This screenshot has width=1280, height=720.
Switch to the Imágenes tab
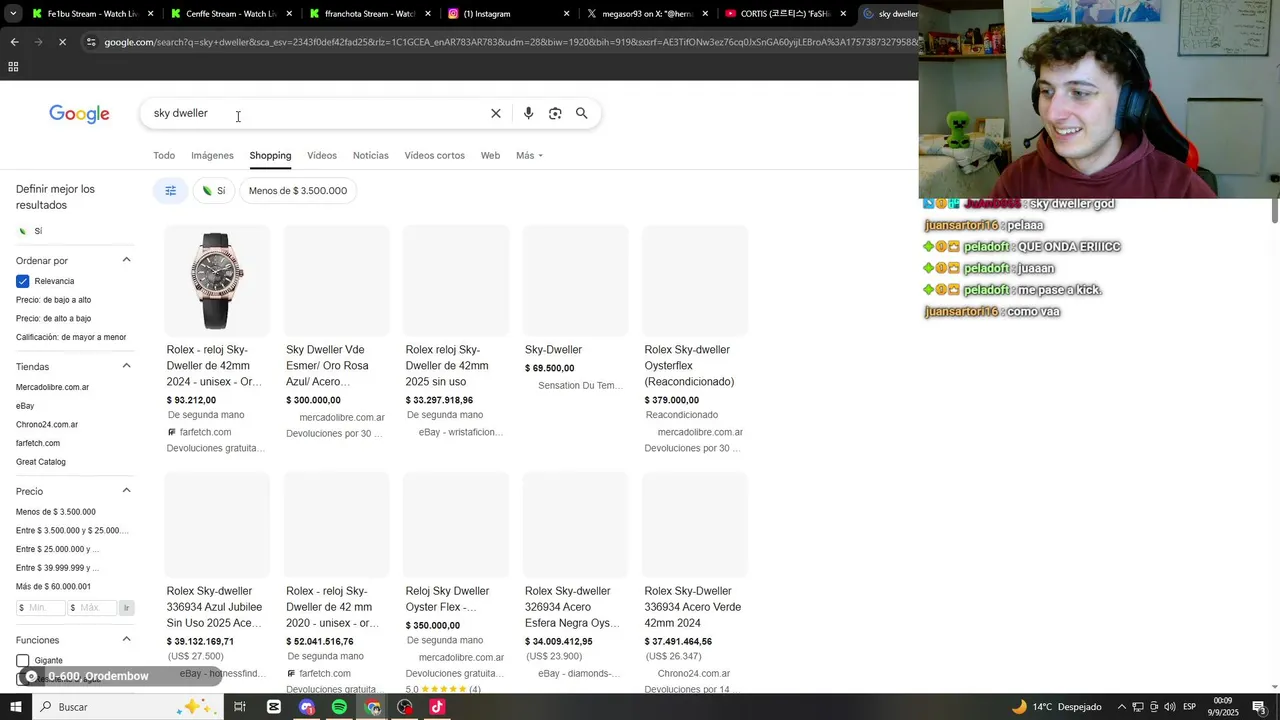coord(212,156)
